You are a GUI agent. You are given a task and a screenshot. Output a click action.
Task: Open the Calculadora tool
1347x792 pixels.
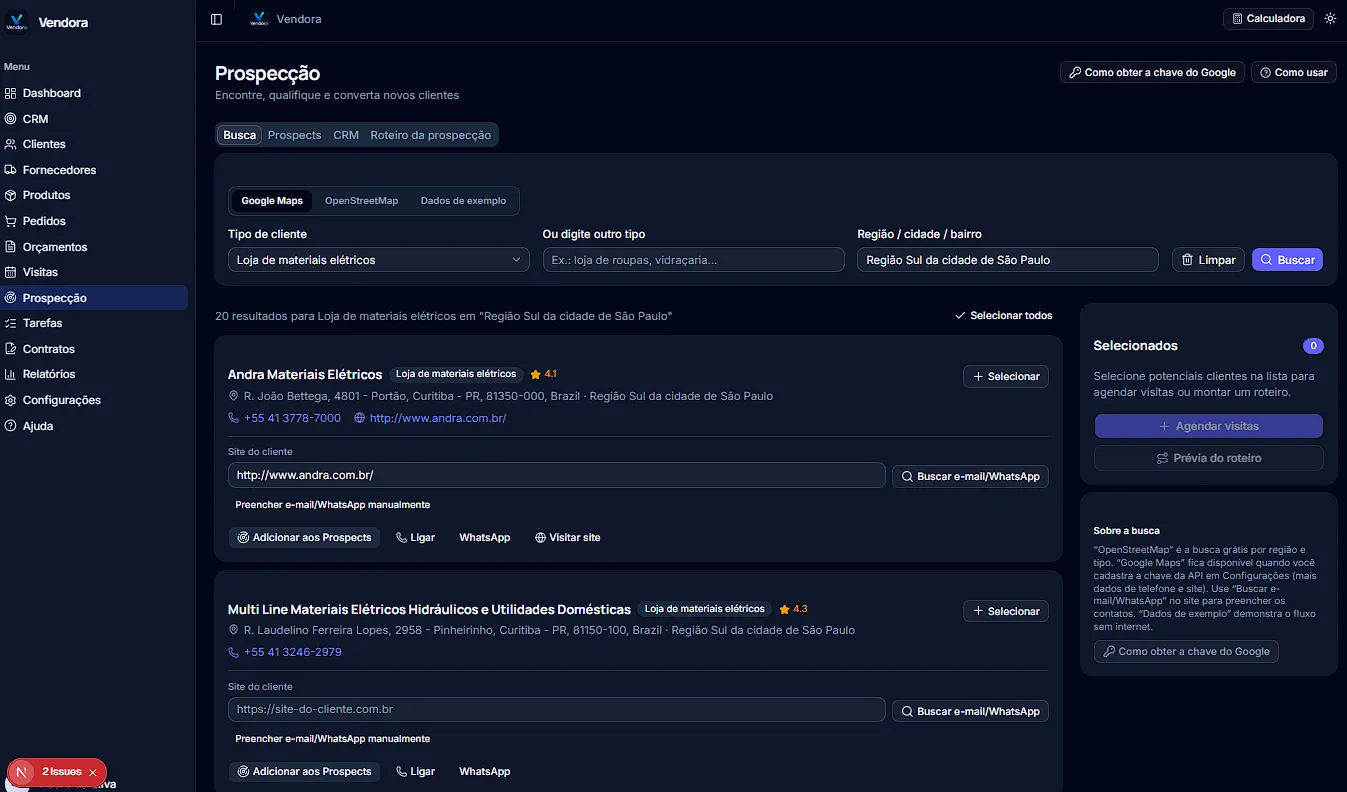pos(1268,19)
